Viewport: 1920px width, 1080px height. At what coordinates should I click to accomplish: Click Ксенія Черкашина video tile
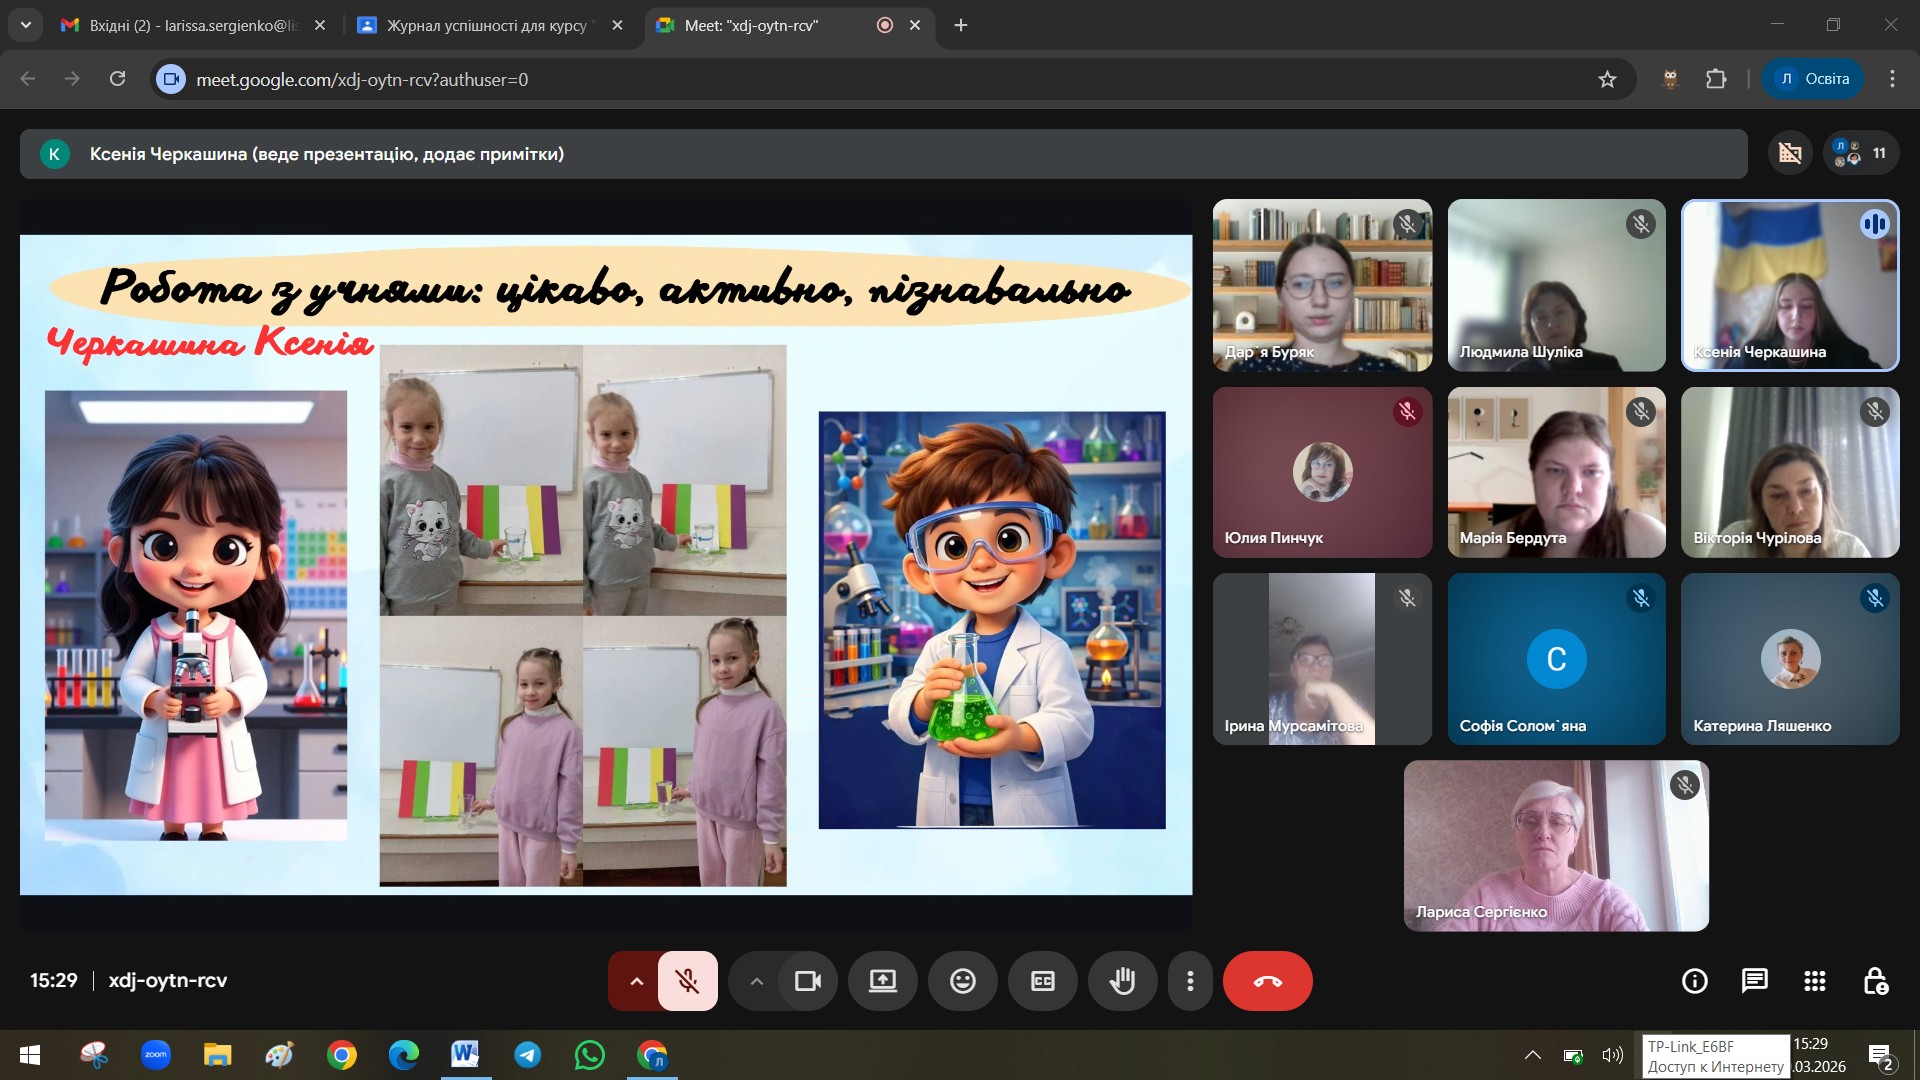pos(1789,285)
